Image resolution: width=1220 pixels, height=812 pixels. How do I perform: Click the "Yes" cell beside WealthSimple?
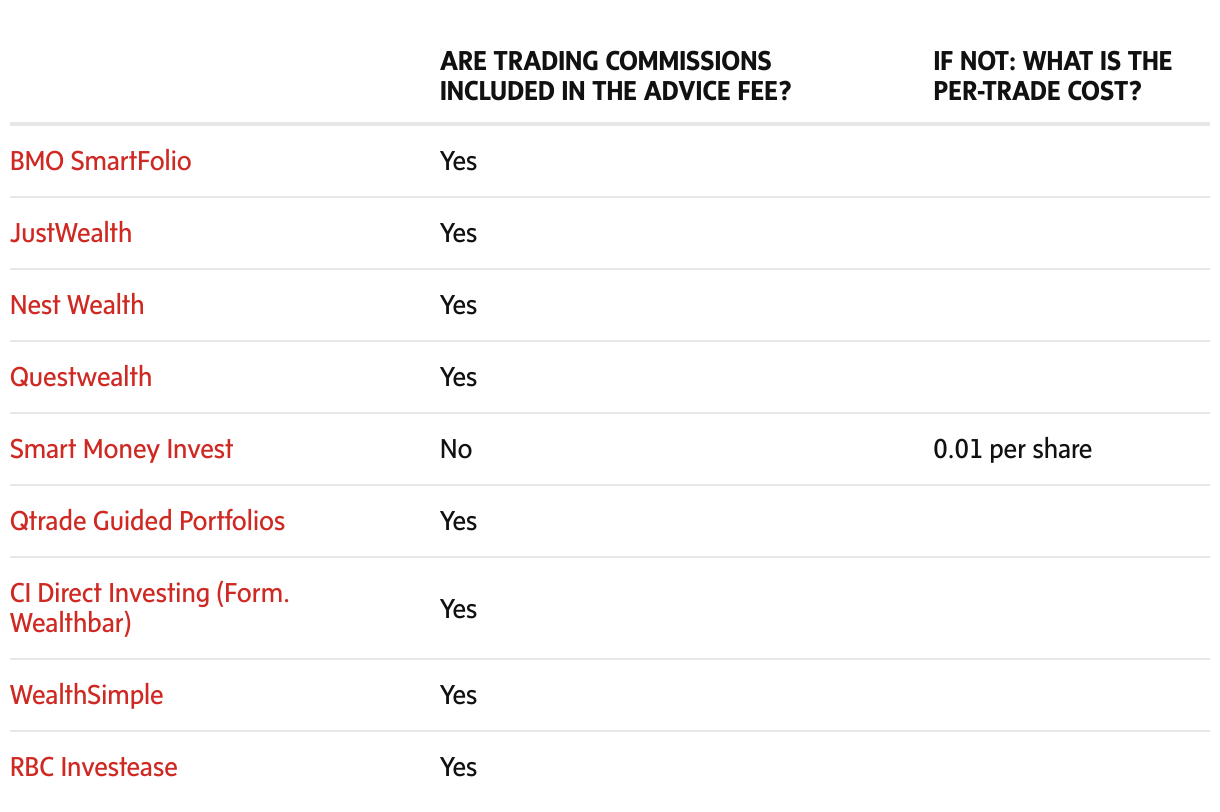coord(458,695)
